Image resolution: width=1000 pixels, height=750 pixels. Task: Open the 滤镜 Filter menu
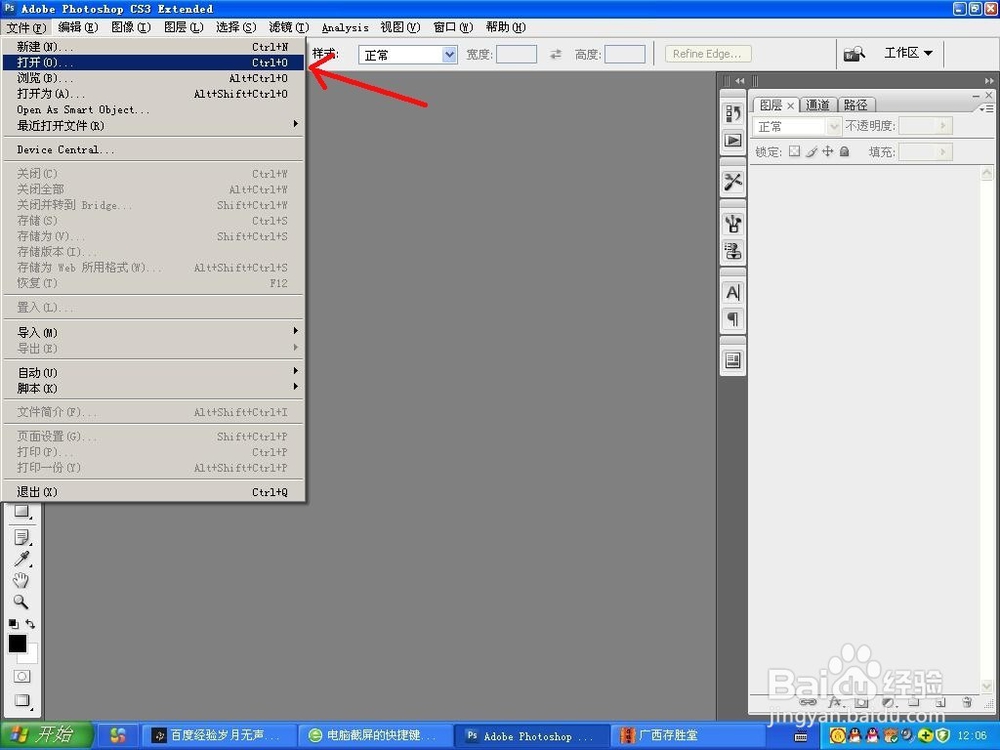288,27
